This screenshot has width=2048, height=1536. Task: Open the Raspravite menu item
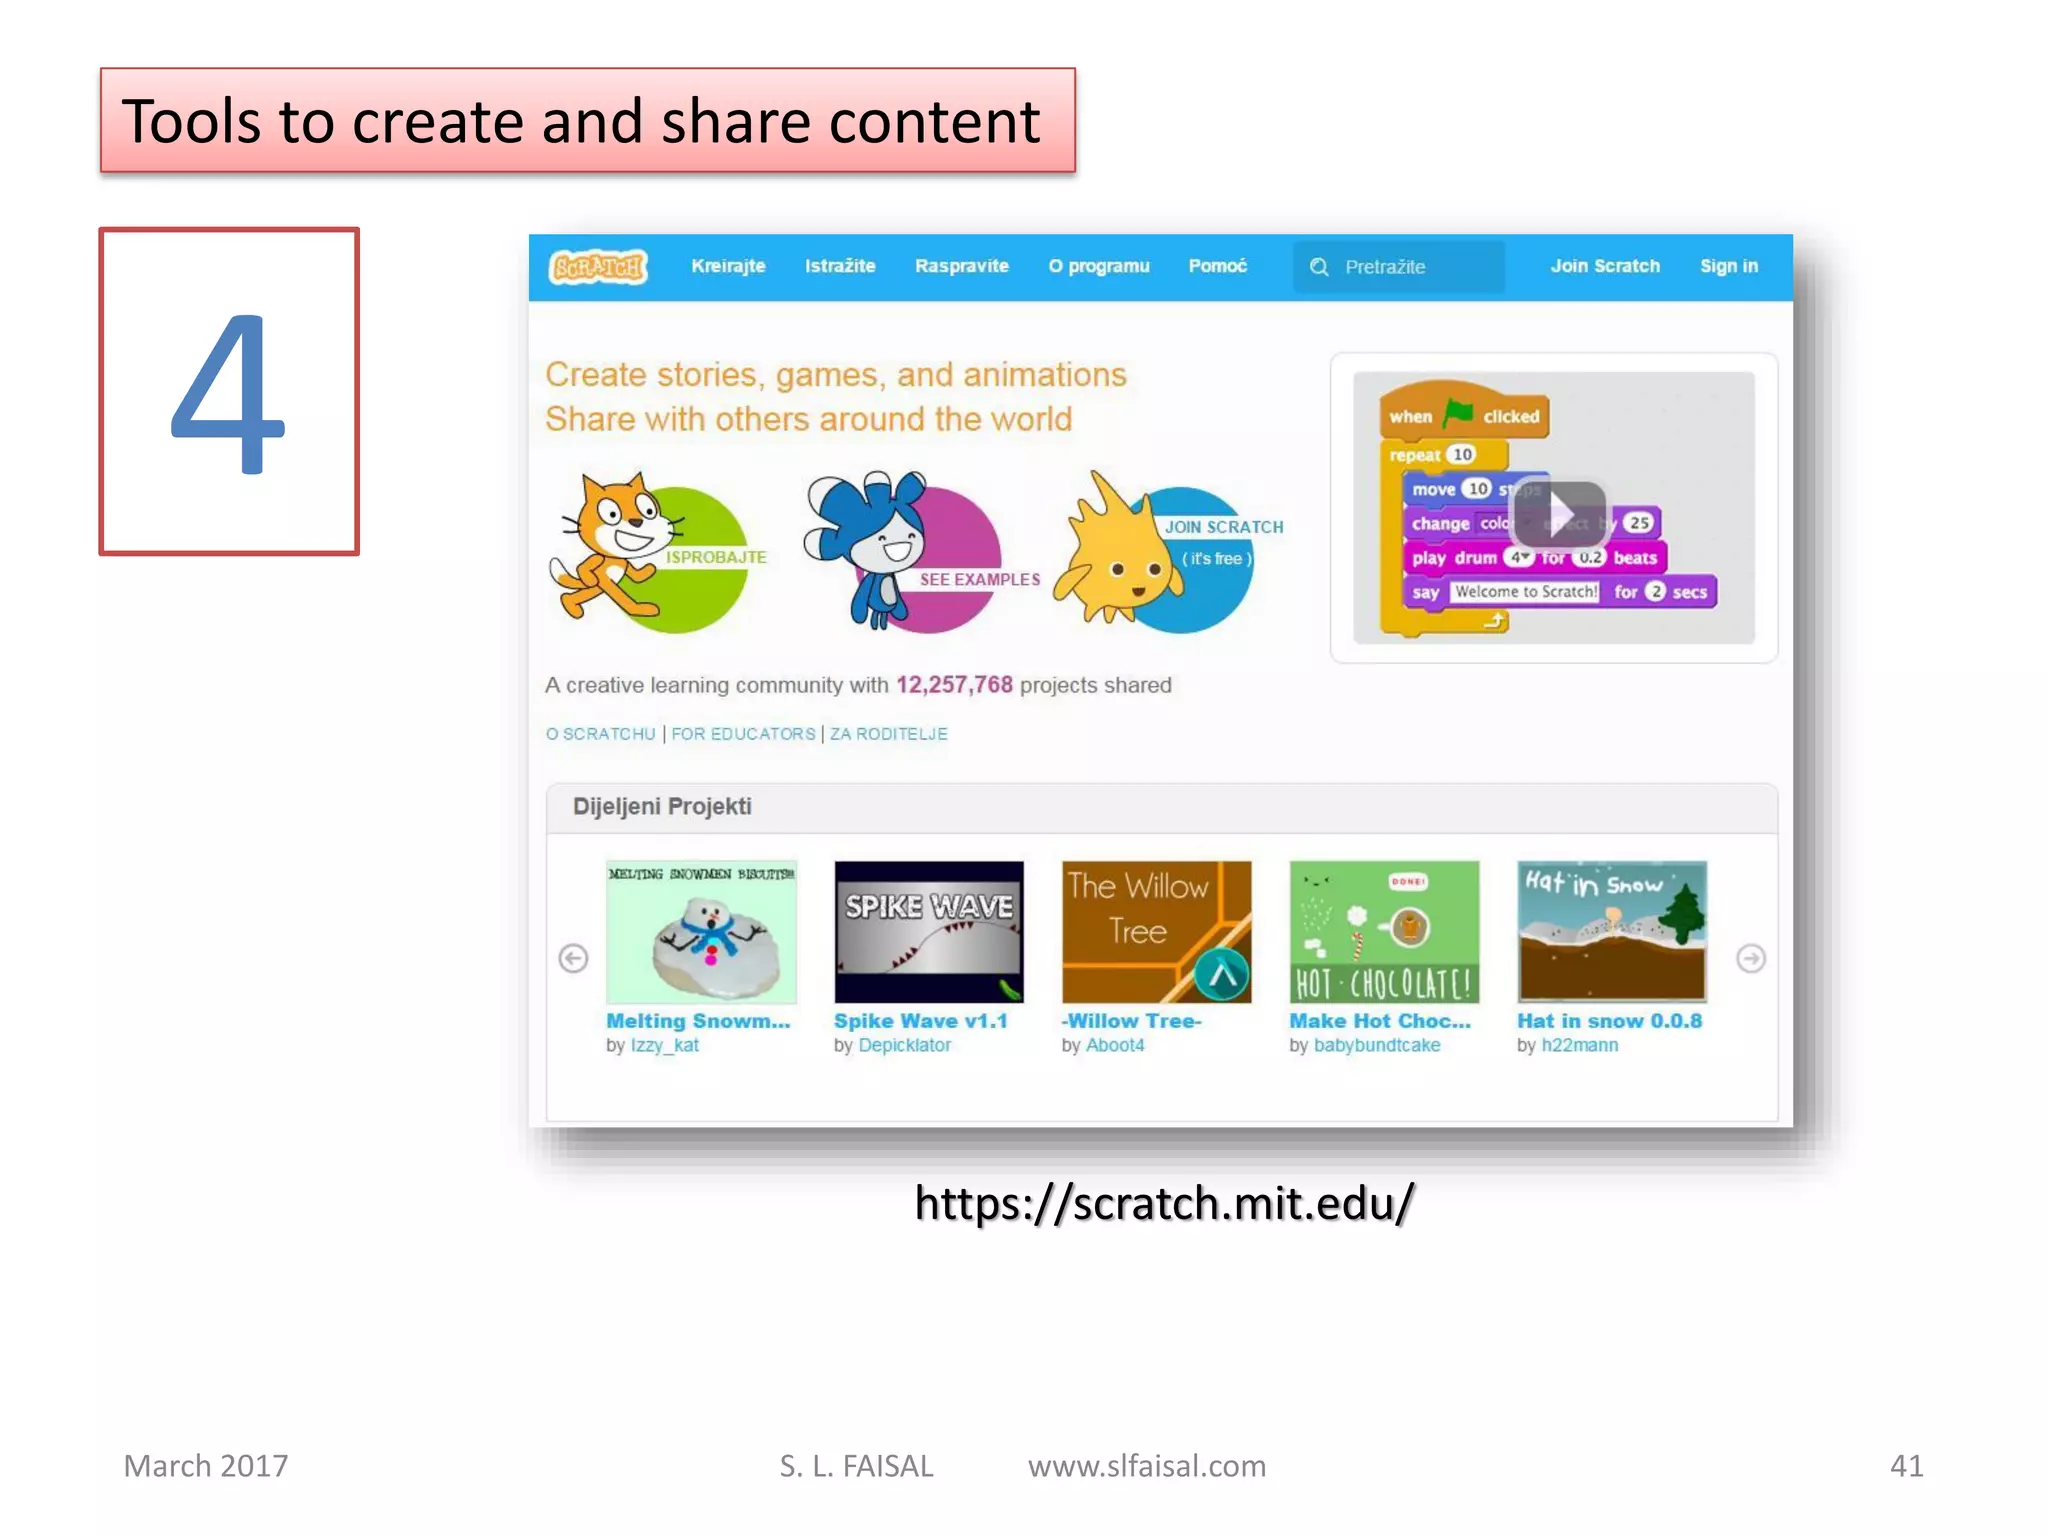click(962, 266)
